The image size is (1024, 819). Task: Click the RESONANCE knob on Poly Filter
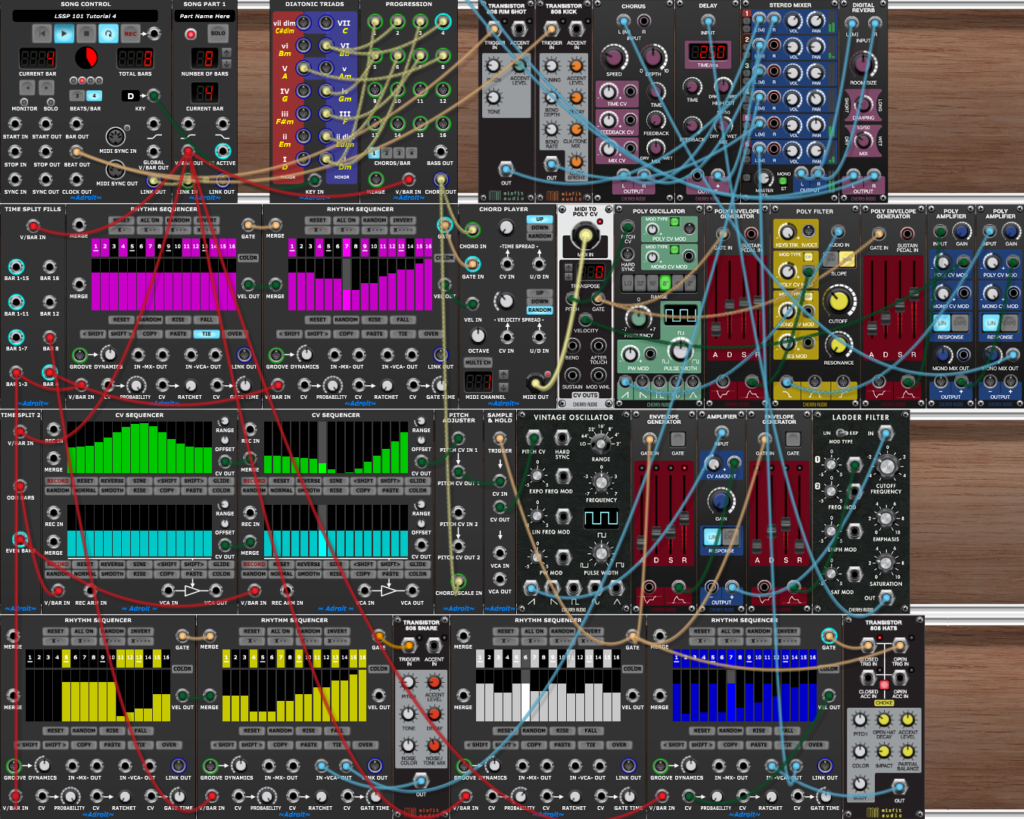point(838,345)
